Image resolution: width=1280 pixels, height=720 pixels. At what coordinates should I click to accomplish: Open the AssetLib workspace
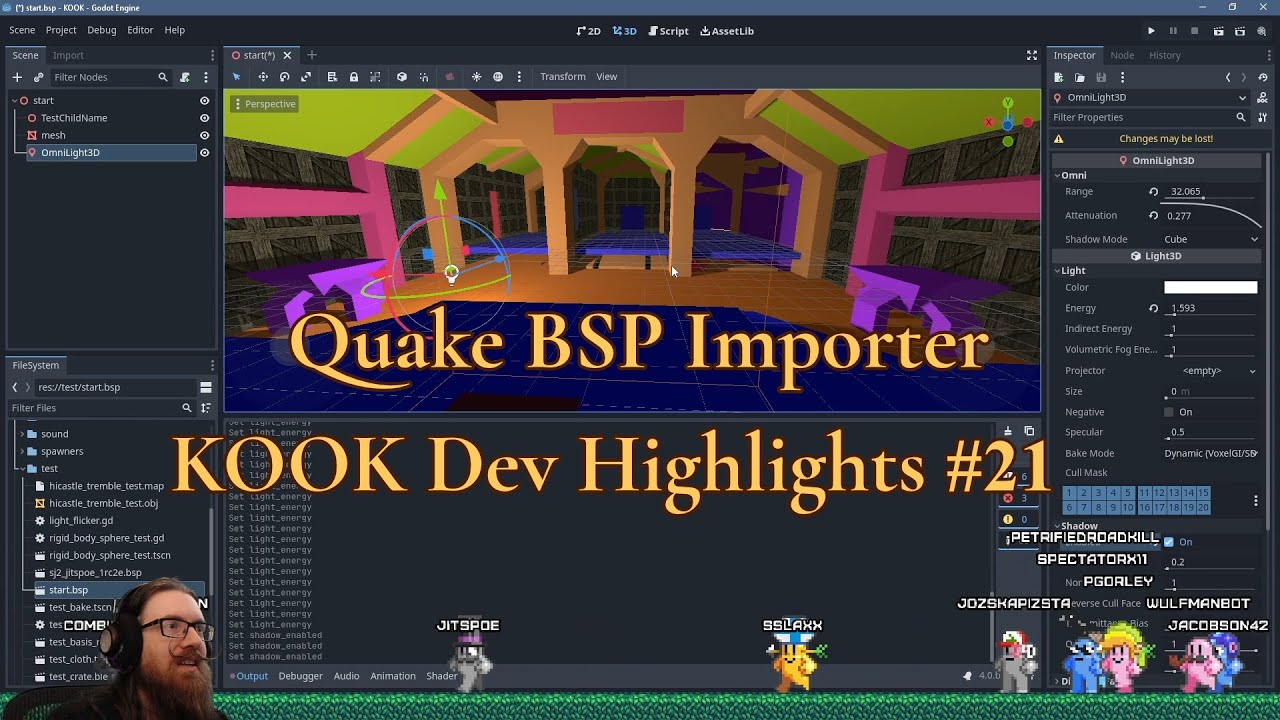727,31
